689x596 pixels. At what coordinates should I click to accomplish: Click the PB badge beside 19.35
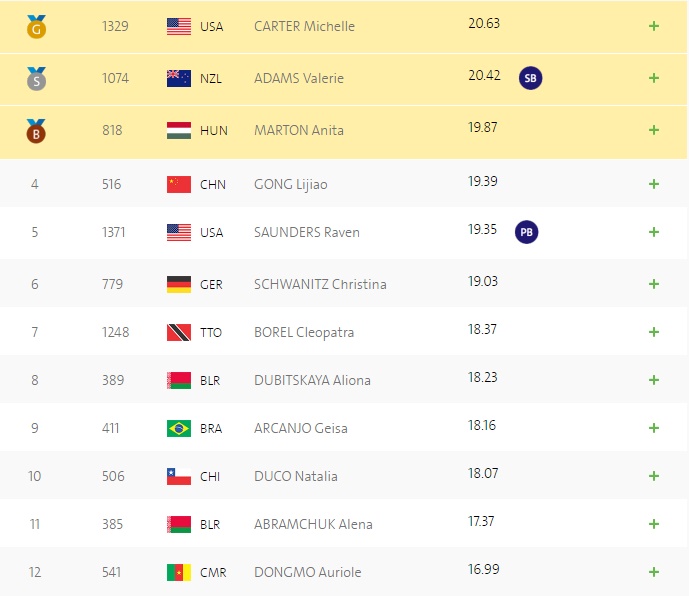(x=526, y=232)
